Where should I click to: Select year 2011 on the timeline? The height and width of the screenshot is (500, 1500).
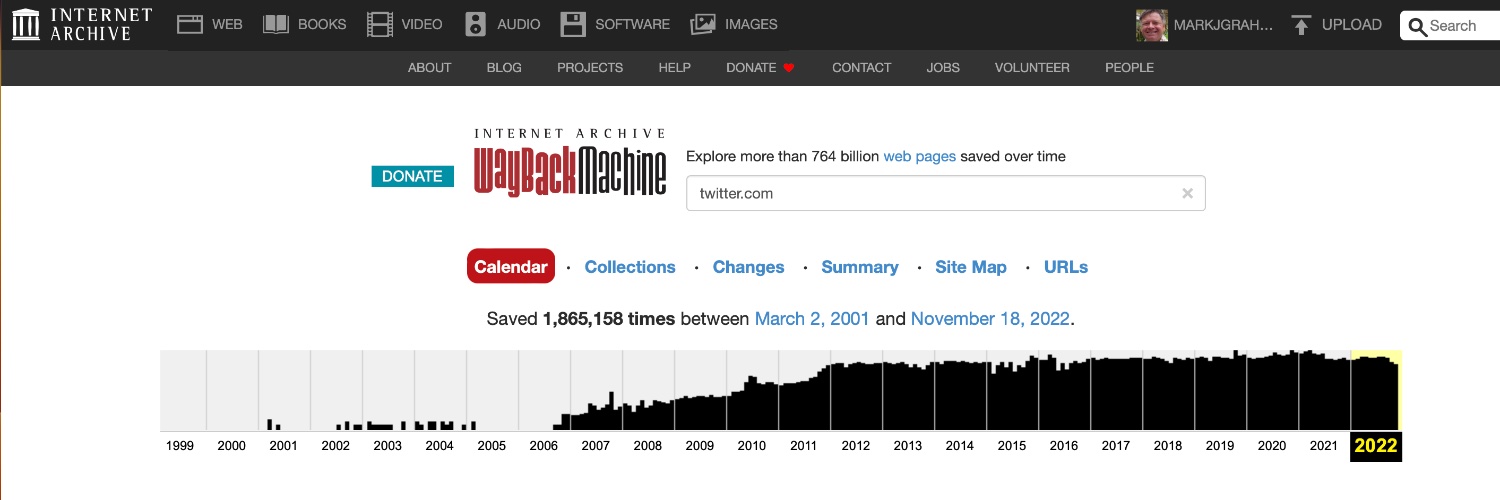pyautogui.click(x=804, y=446)
